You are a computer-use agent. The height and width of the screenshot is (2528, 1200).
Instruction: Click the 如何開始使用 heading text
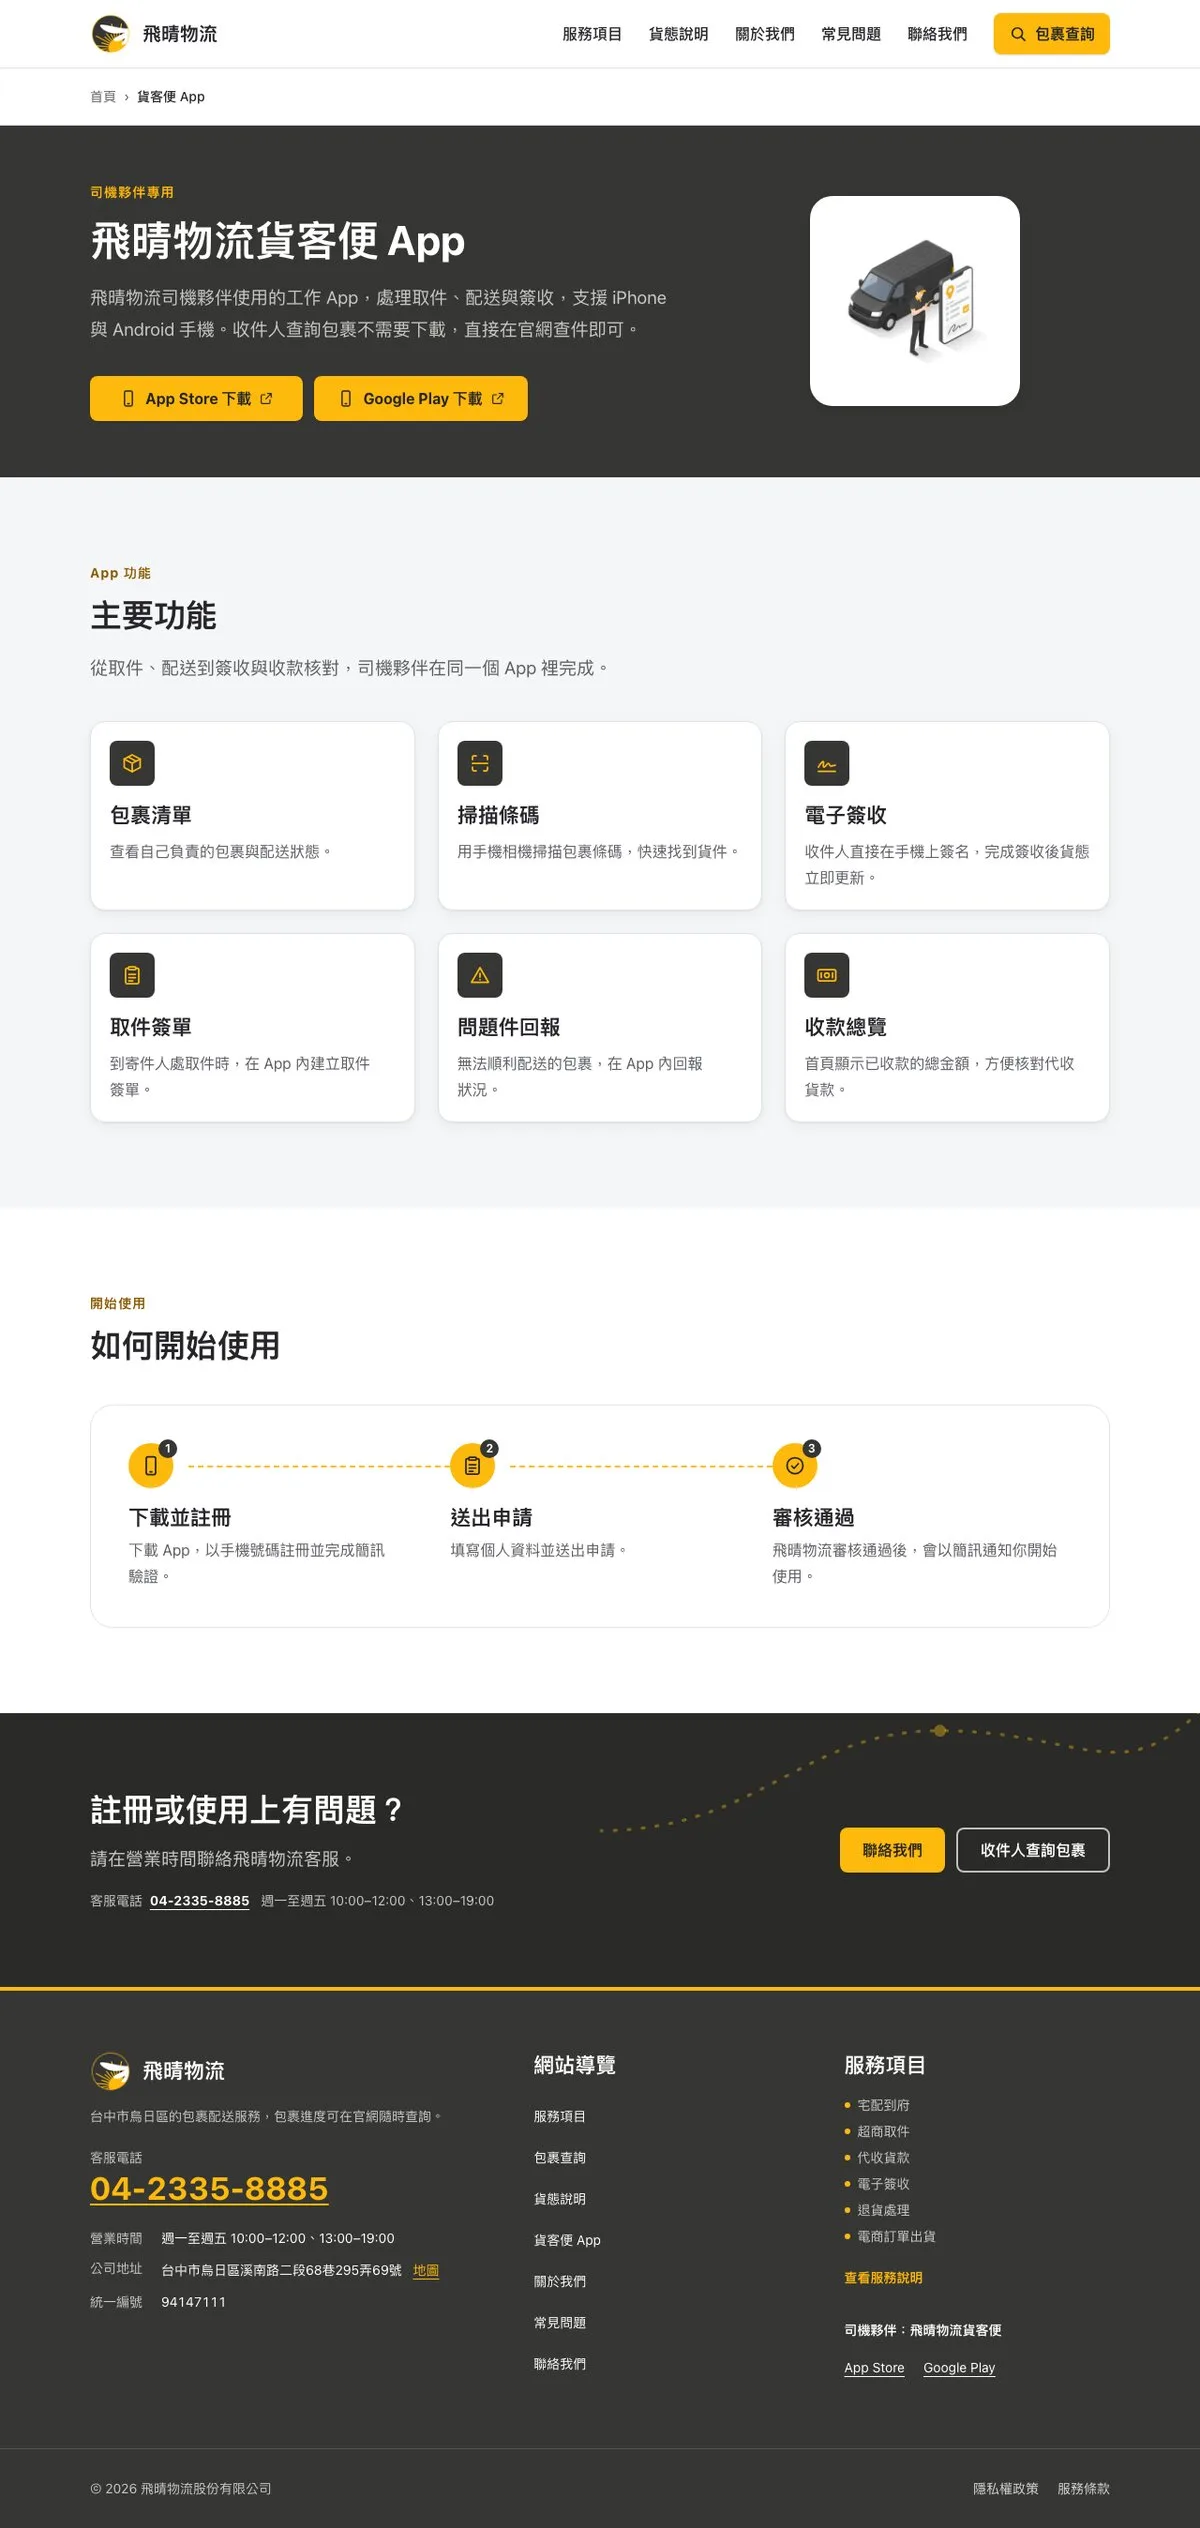[185, 1346]
